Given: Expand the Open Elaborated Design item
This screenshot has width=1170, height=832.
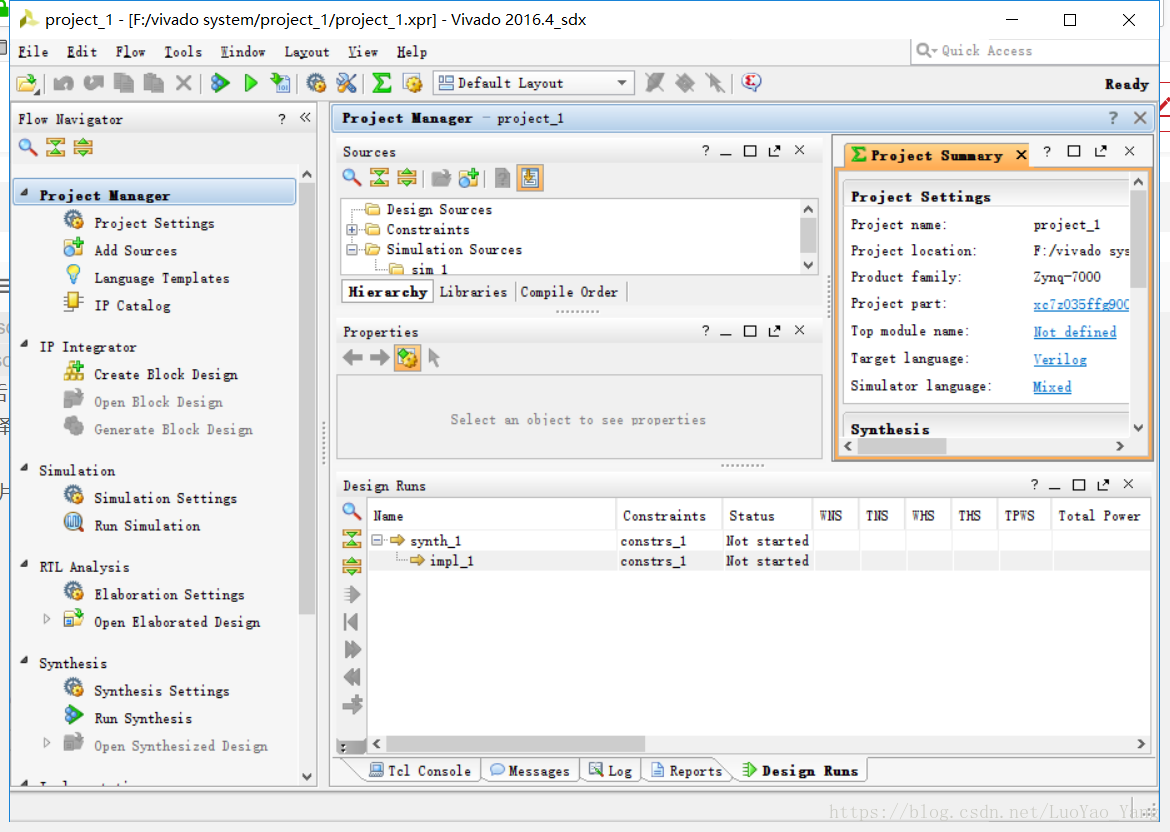Looking at the screenshot, I should (x=46, y=619).
